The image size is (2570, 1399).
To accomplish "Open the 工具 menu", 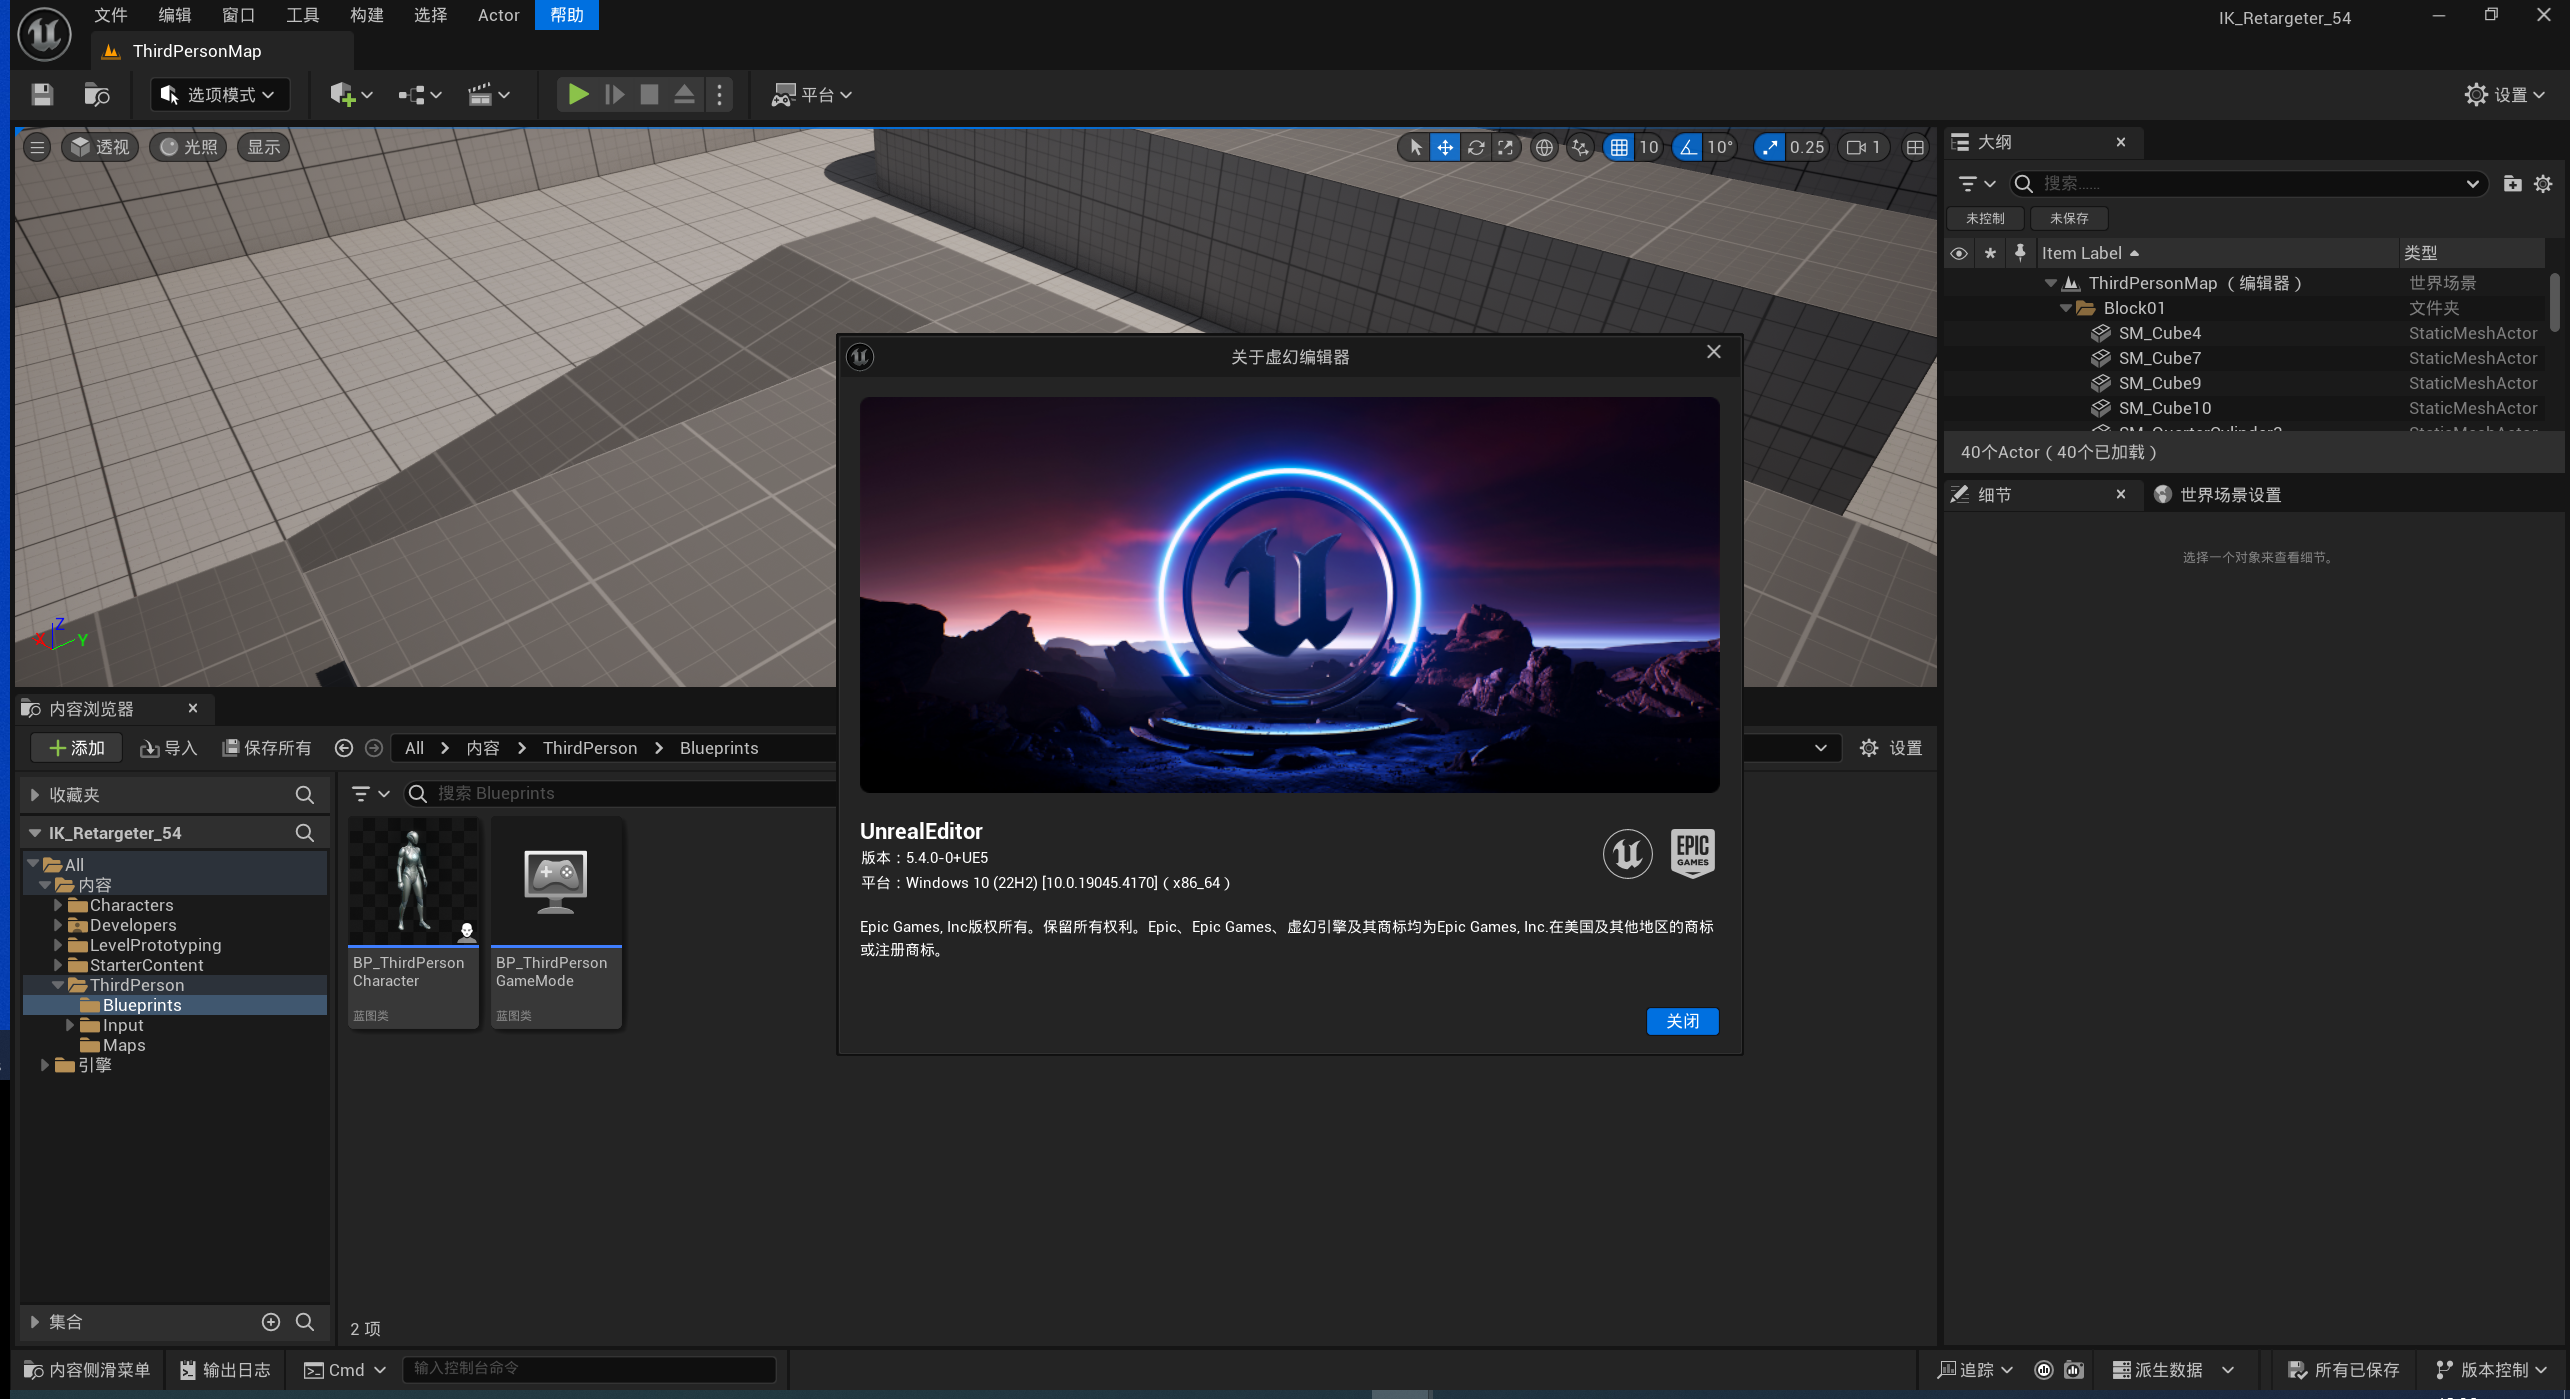I will (302, 15).
